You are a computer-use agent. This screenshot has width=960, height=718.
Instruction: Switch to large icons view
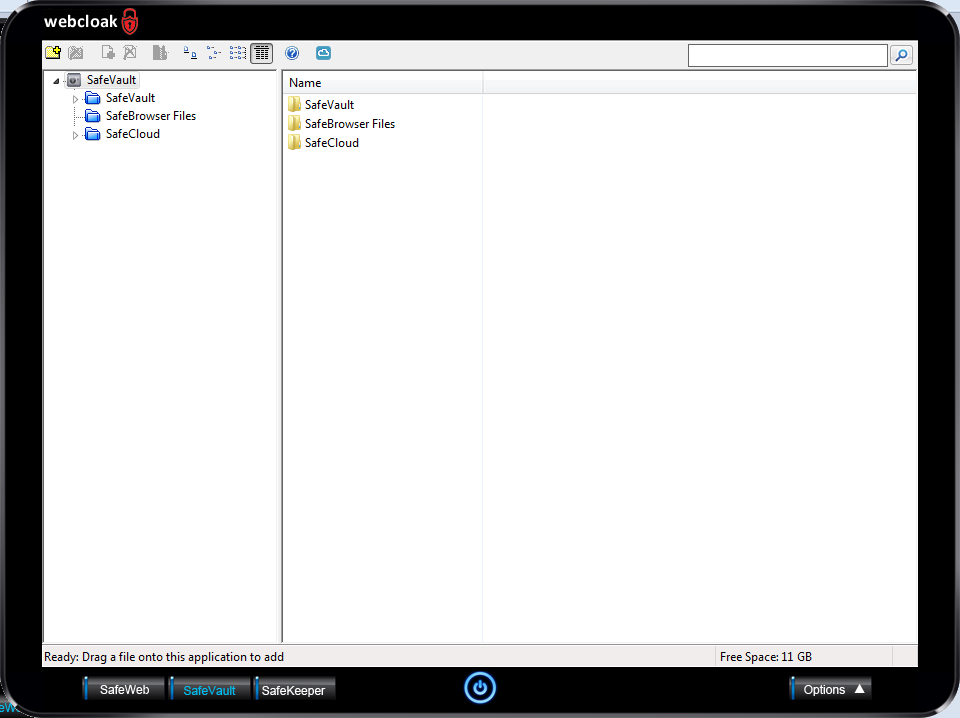190,53
